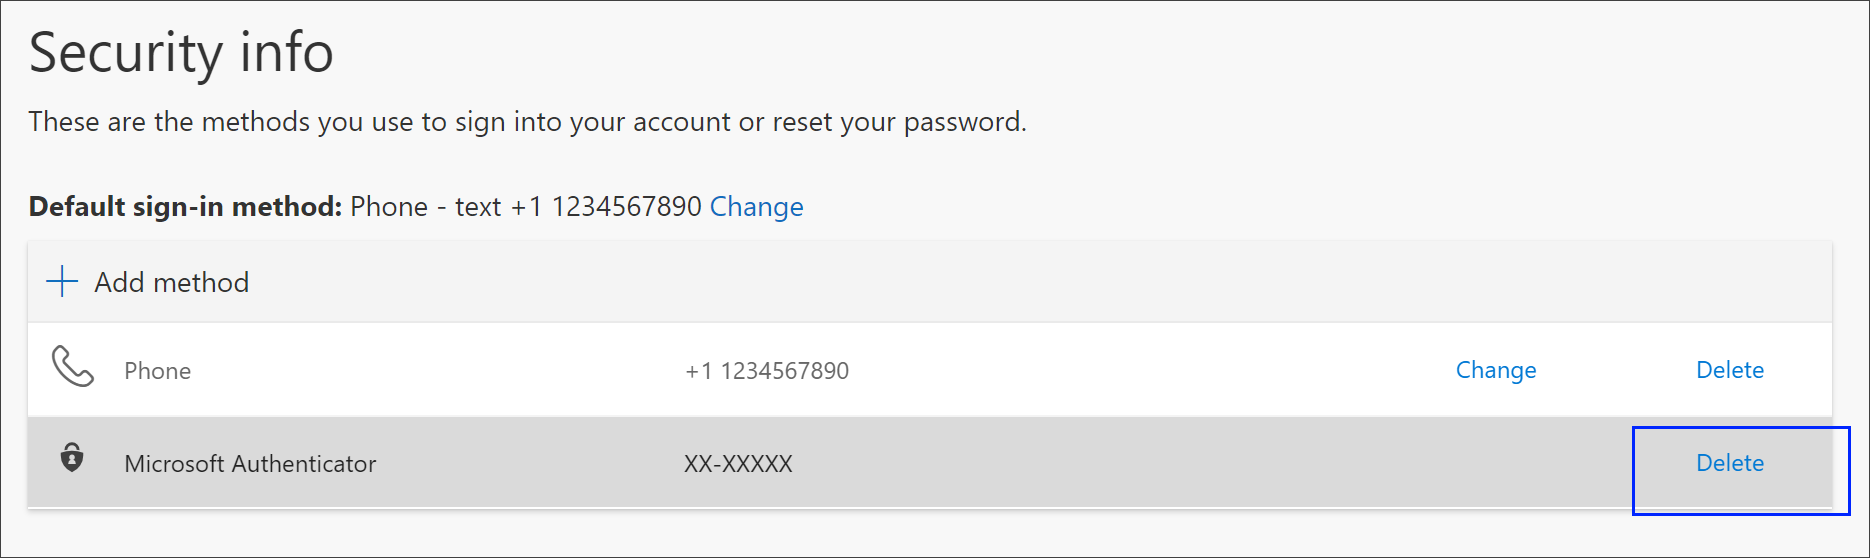The height and width of the screenshot is (558, 1870).
Task: Click the XX-XXXXX authenticator device value
Action: 738,464
